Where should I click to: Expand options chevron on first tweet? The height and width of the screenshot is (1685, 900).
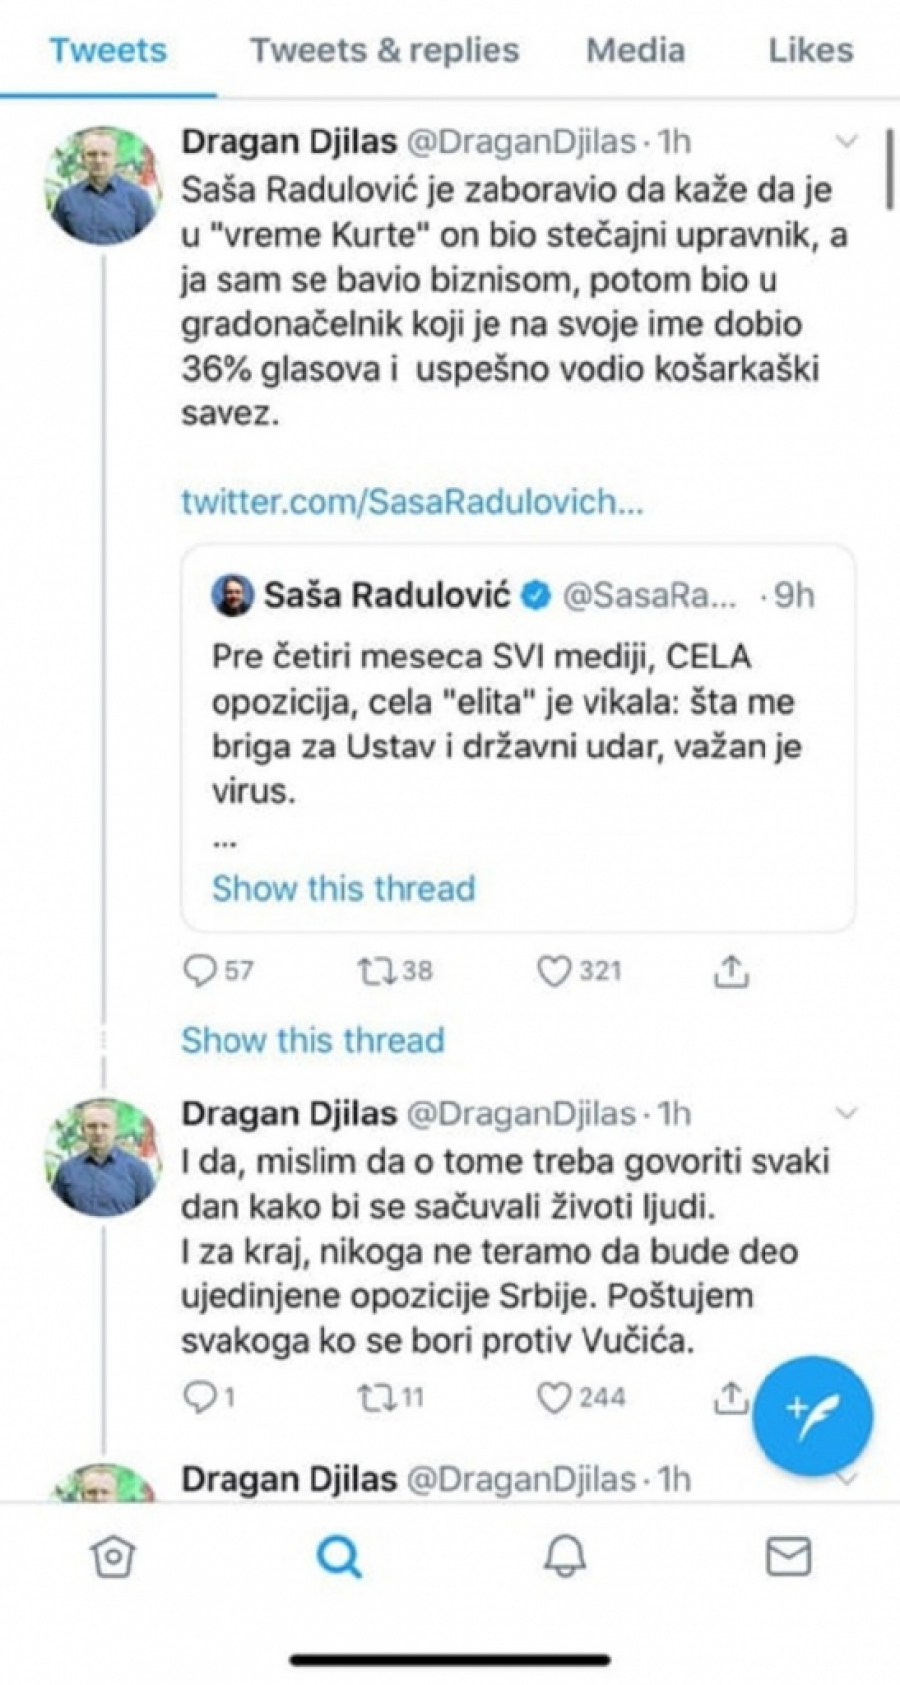(x=846, y=142)
